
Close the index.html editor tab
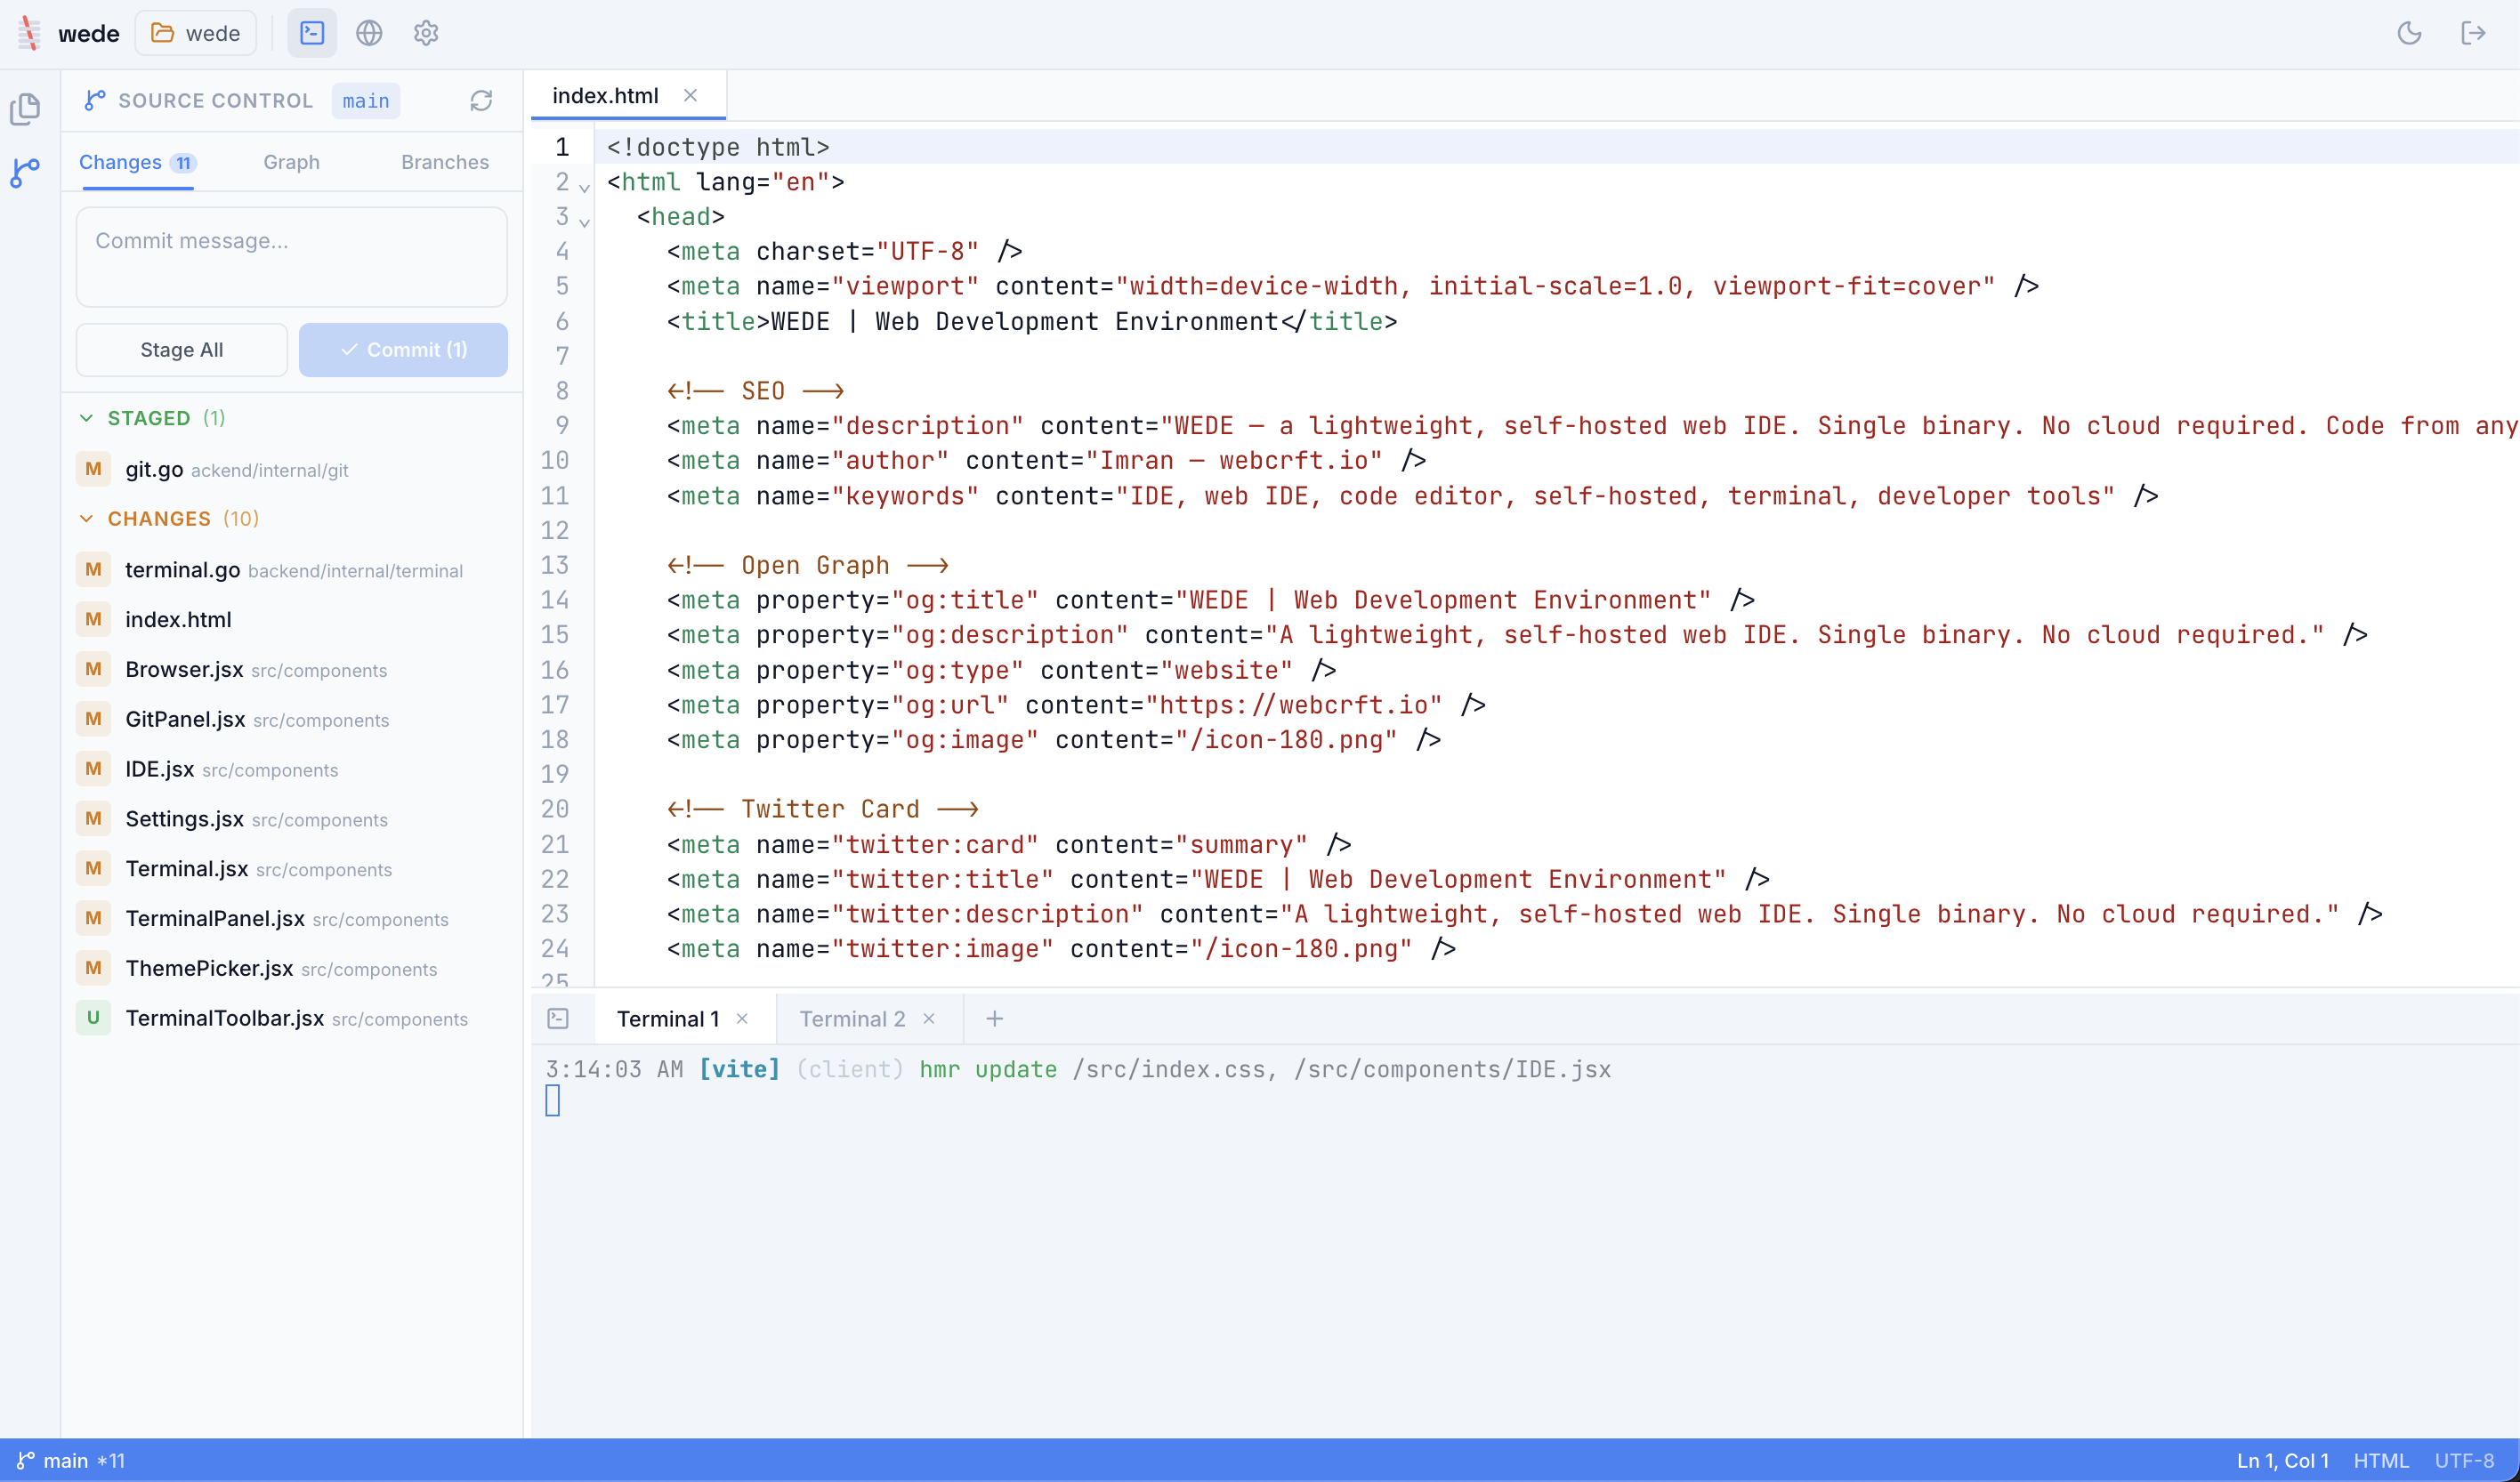(x=690, y=96)
